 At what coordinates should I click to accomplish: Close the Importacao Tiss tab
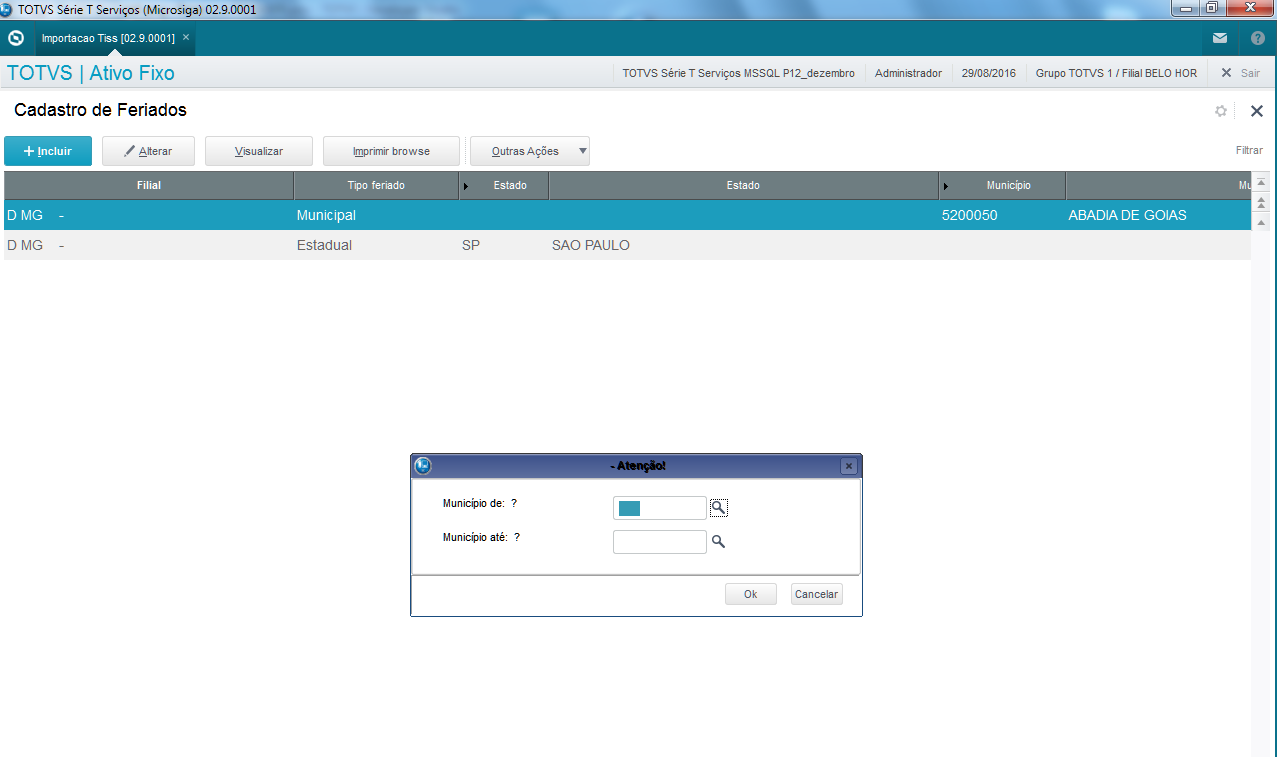pyautogui.click(x=186, y=37)
